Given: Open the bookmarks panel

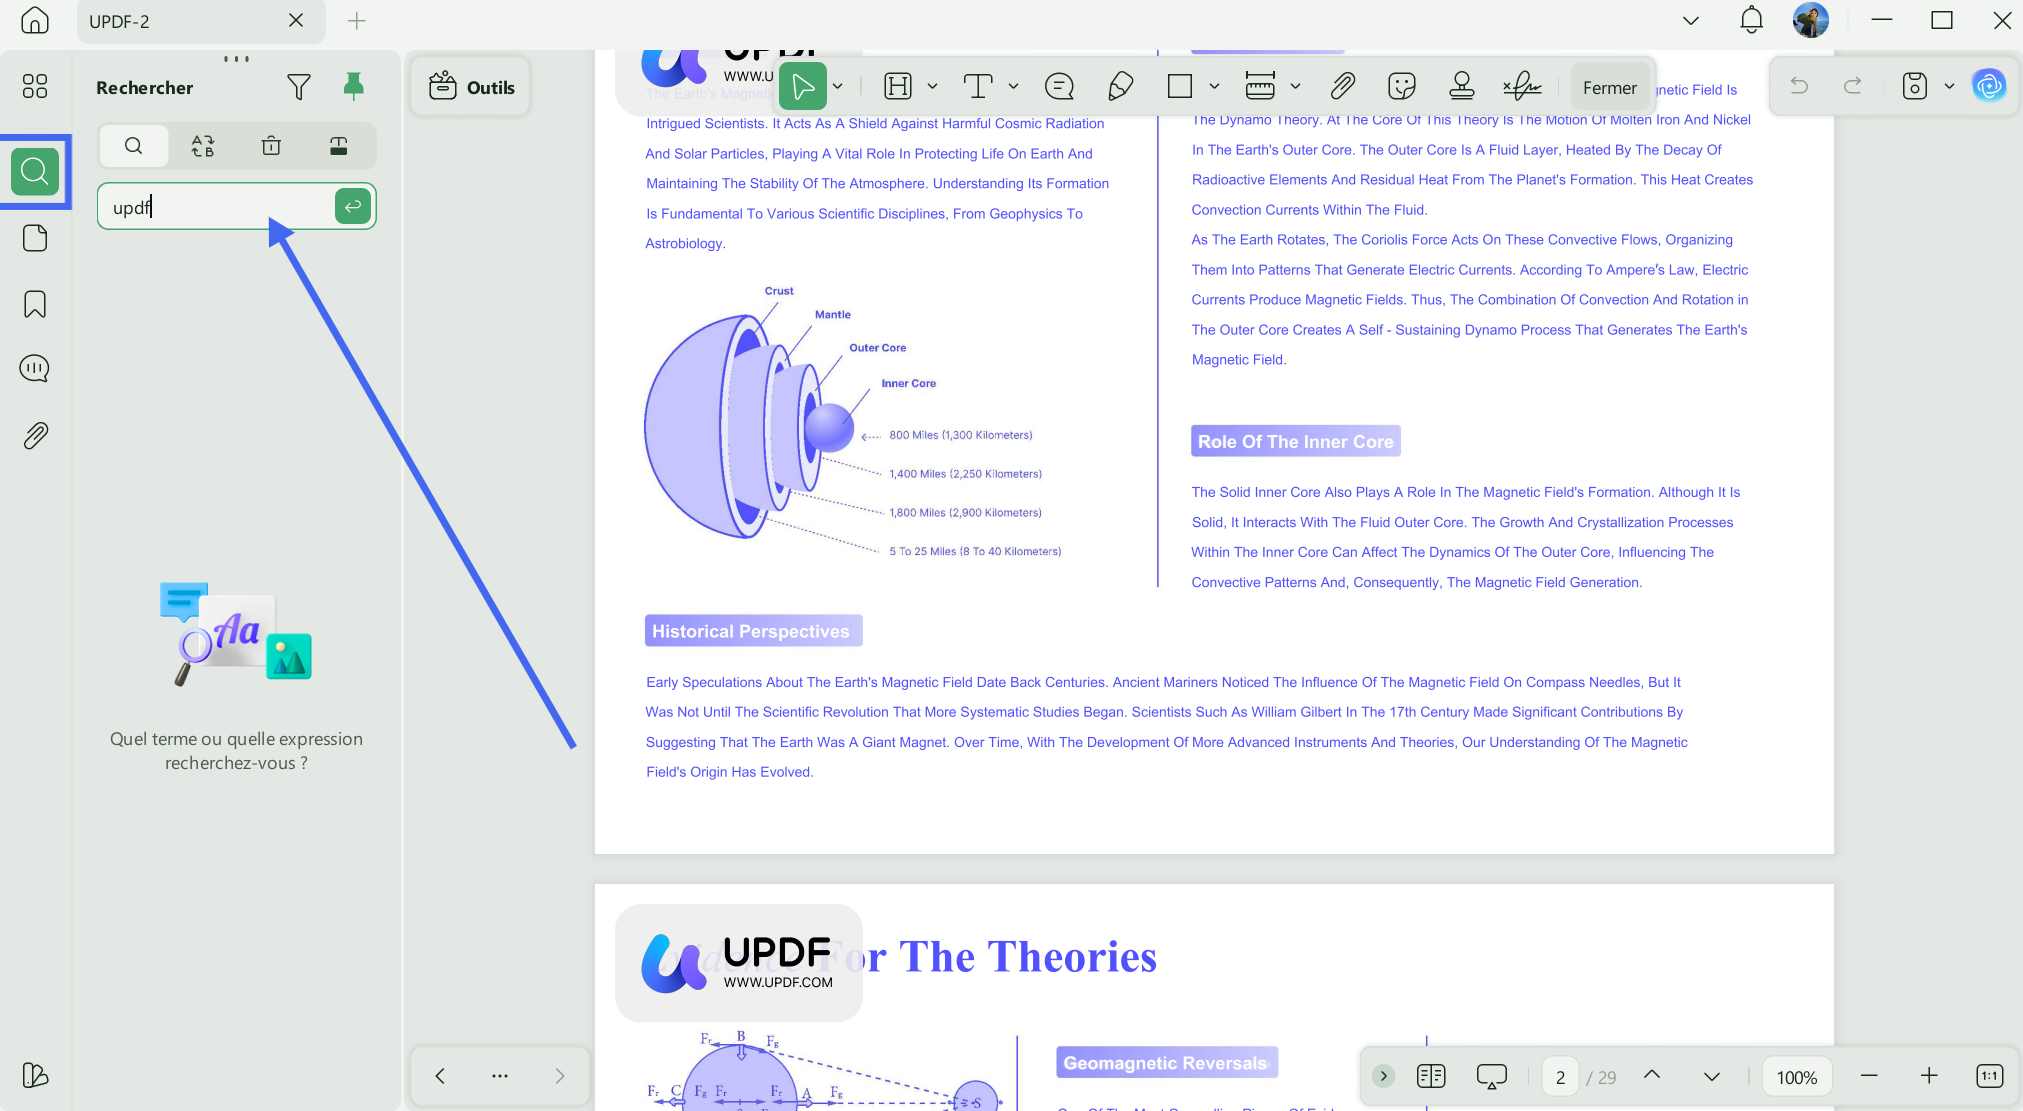Looking at the screenshot, I should click(x=35, y=304).
